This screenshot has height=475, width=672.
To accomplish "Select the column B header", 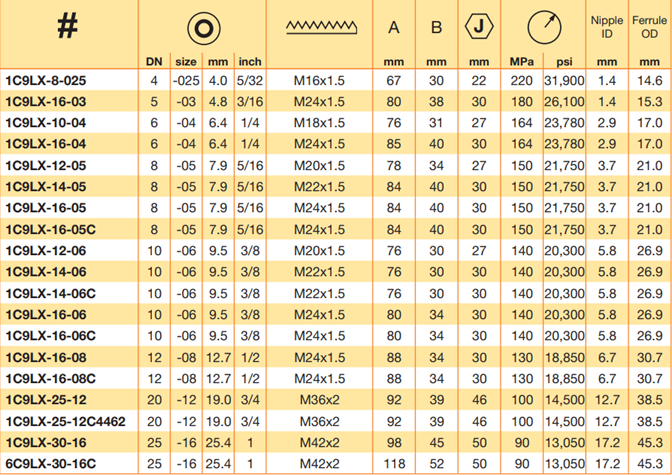I will 436,27.
